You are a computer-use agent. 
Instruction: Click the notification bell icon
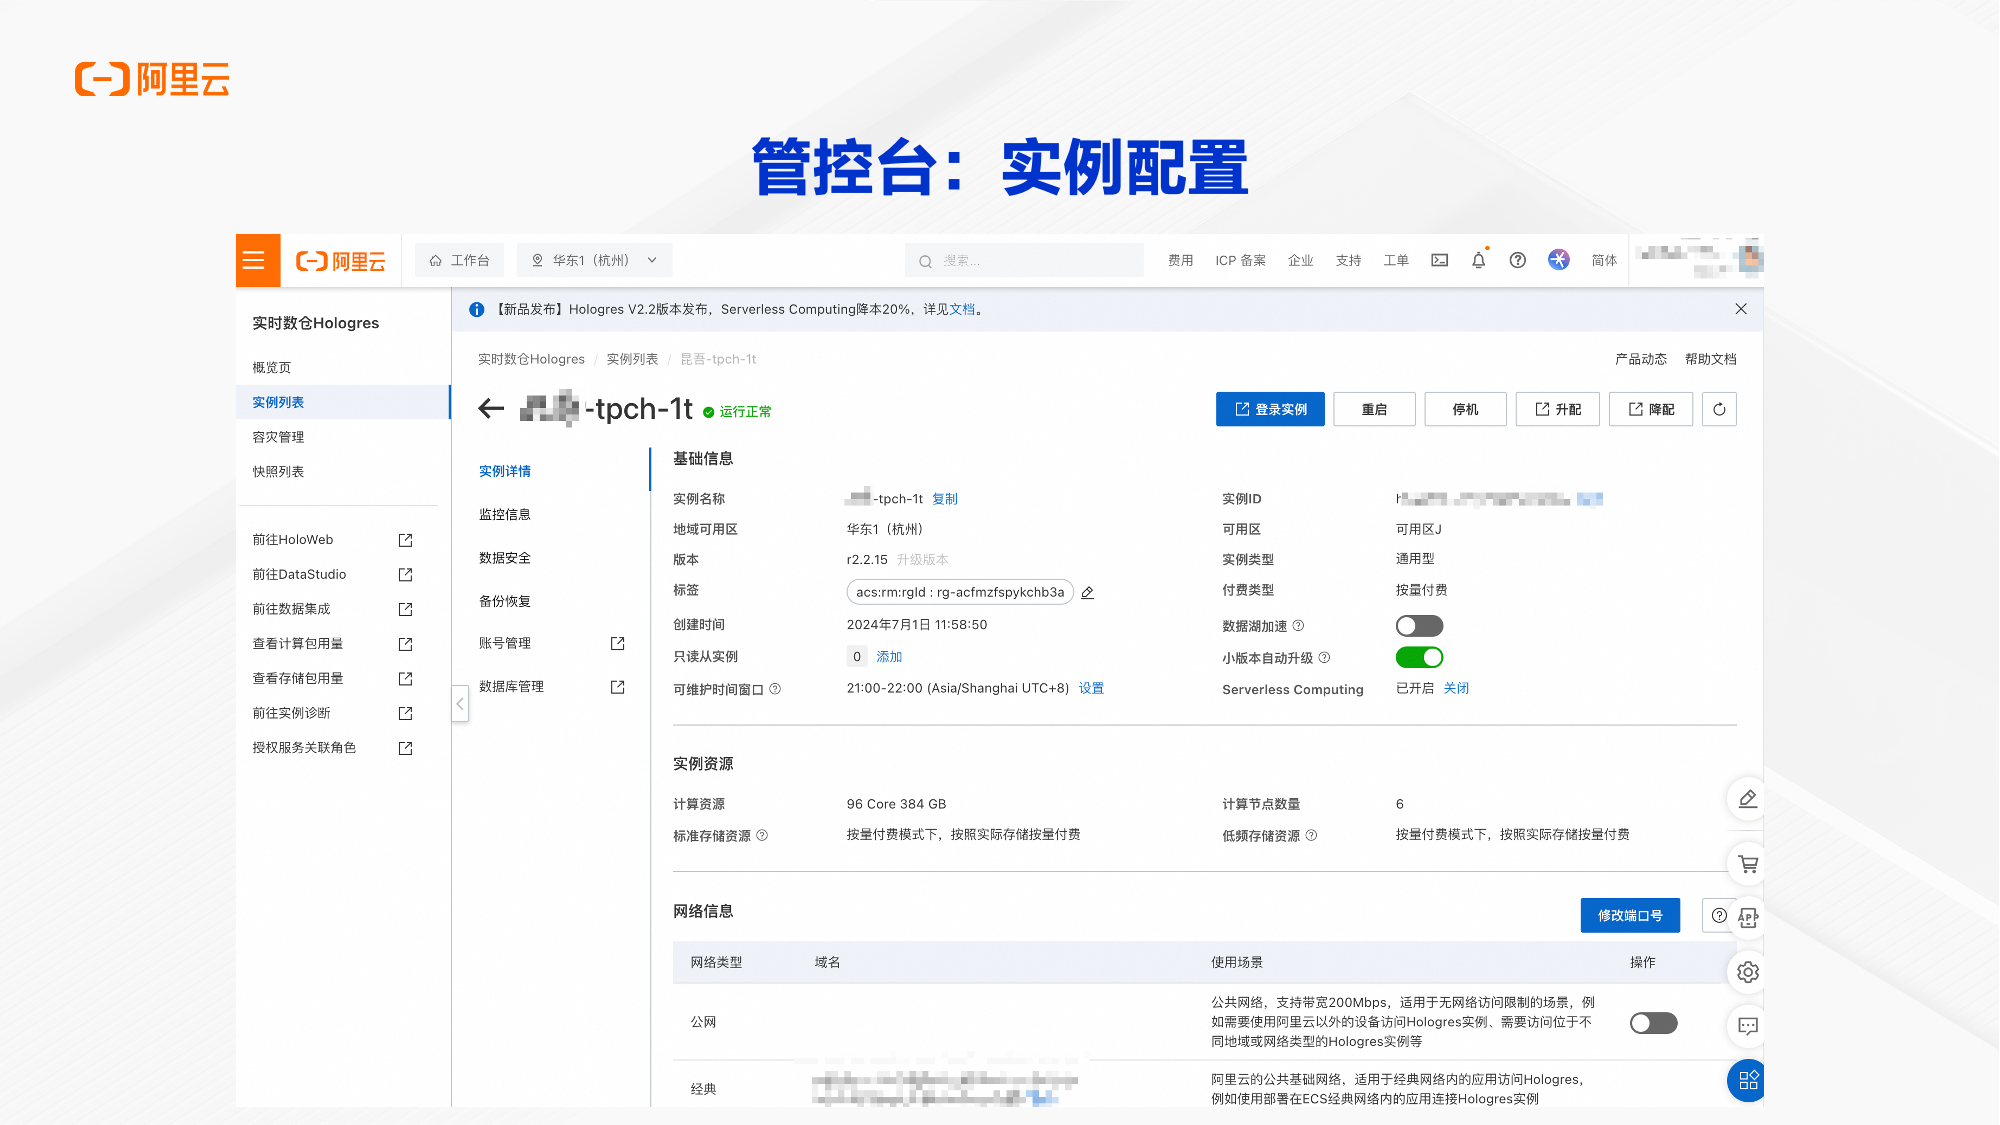pos(1478,260)
